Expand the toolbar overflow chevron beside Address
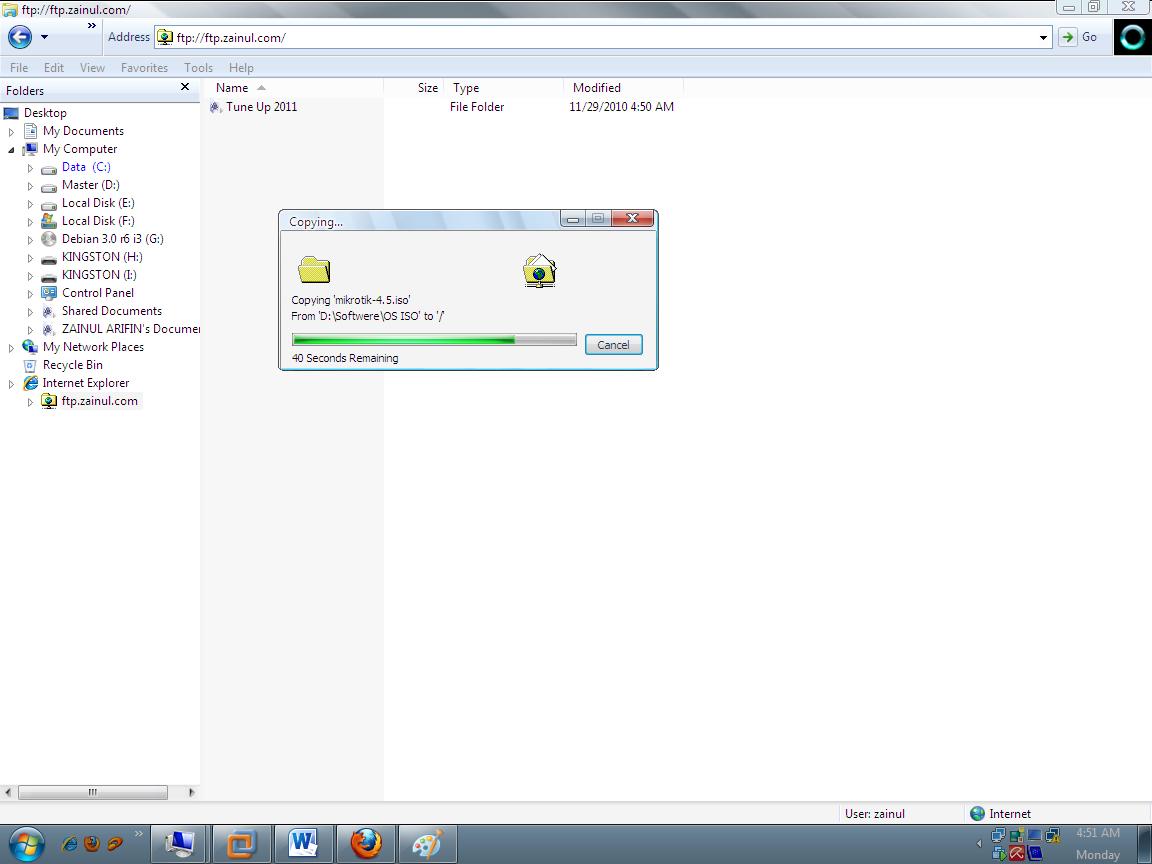Image resolution: width=1152 pixels, height=864 pixels. pos(92,26)
